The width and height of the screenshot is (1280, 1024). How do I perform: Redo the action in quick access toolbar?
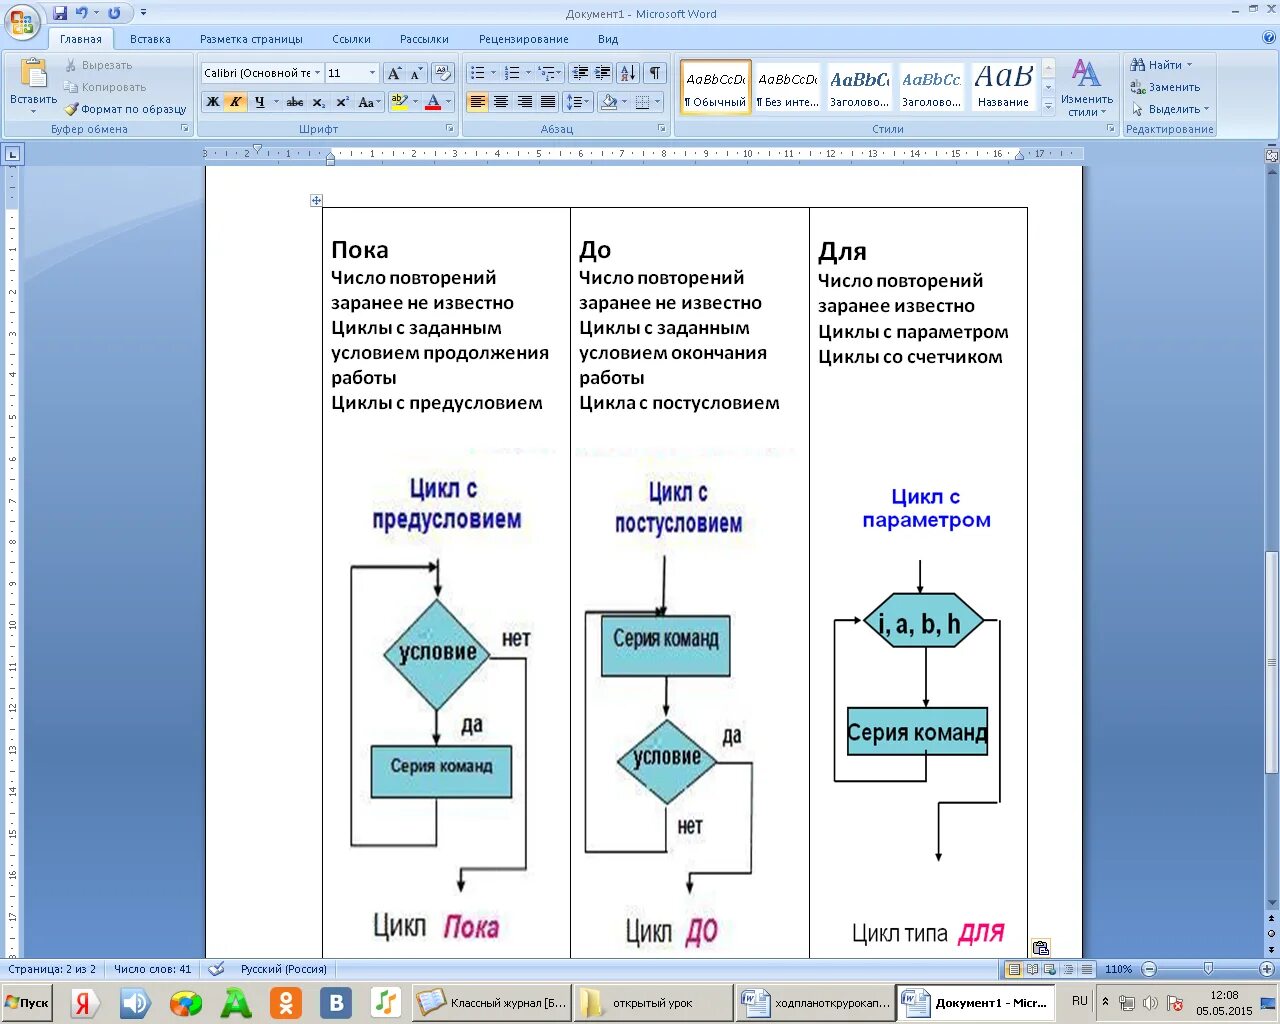click(x=114, y=13)
